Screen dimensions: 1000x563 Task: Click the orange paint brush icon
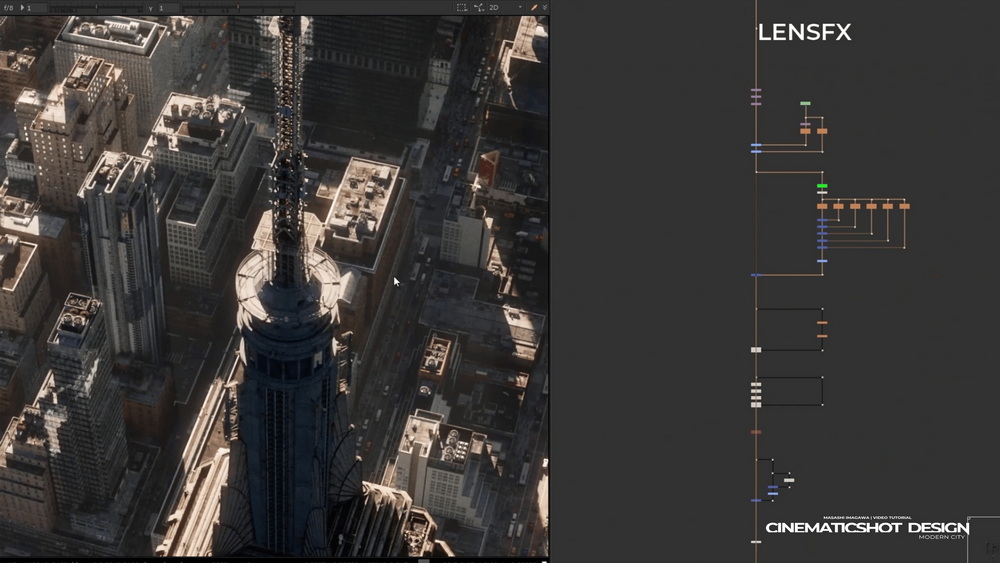[x=534, y=8]
